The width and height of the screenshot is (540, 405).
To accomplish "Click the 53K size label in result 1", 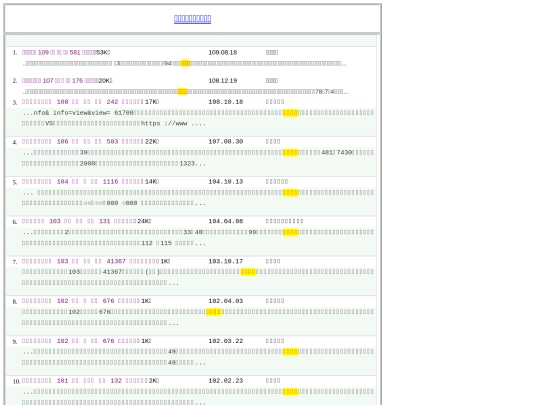I will point(102,52).
